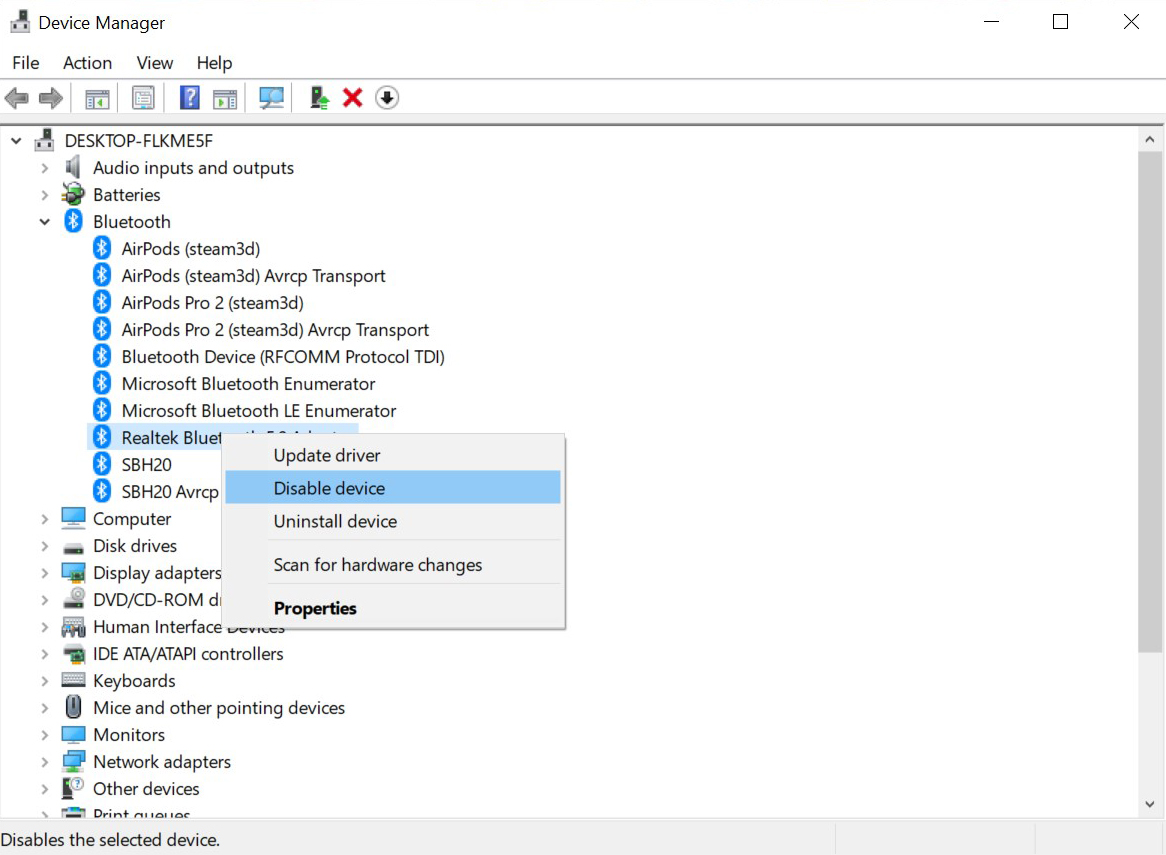The width and height of the screenshot is (1166, 855).
Task: Choose Disable device from context menu
Action: point(329,488)
